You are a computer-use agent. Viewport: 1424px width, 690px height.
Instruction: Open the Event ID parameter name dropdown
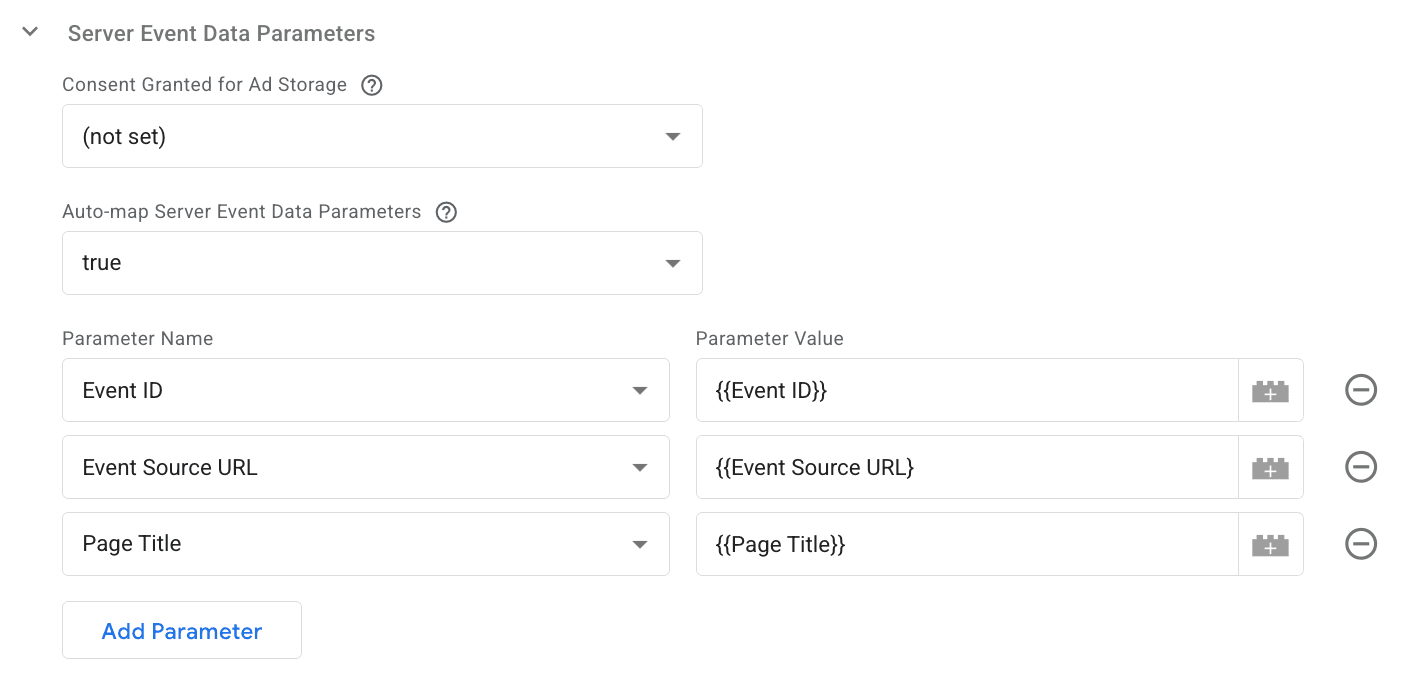pos(366,390)
